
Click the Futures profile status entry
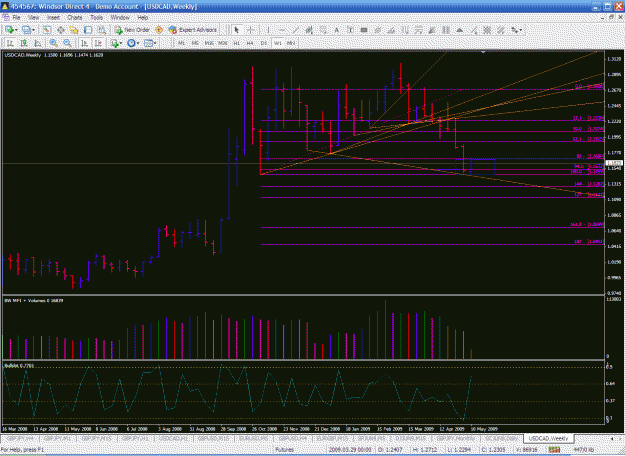(285, 450)
